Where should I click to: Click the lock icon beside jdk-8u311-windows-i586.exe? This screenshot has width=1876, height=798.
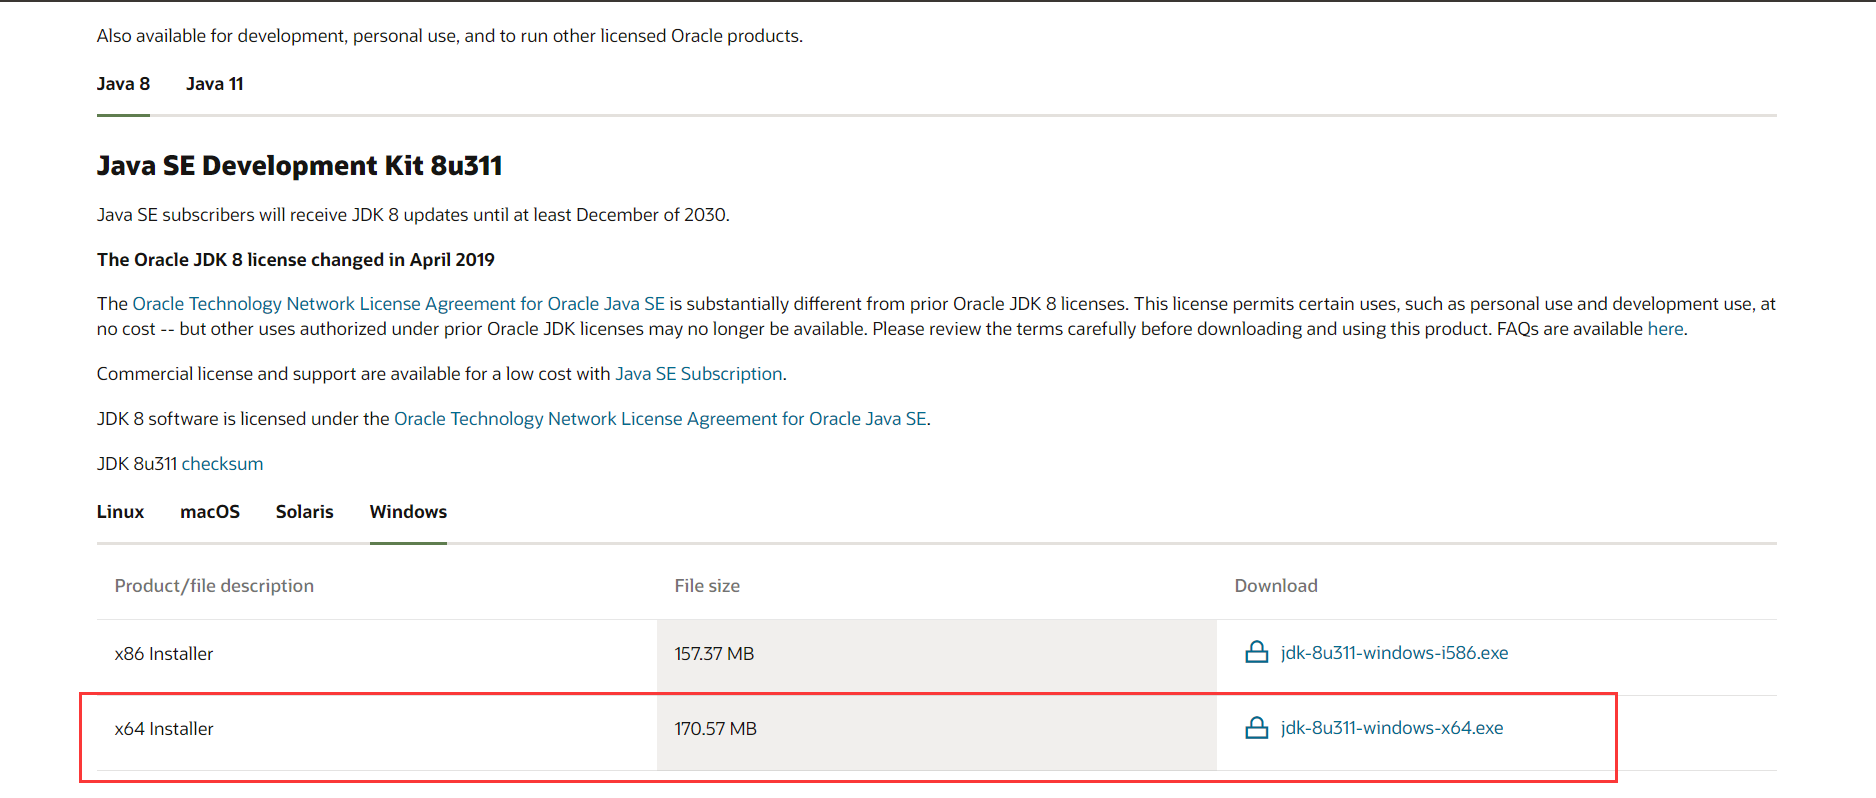[x=1256, y=653]
